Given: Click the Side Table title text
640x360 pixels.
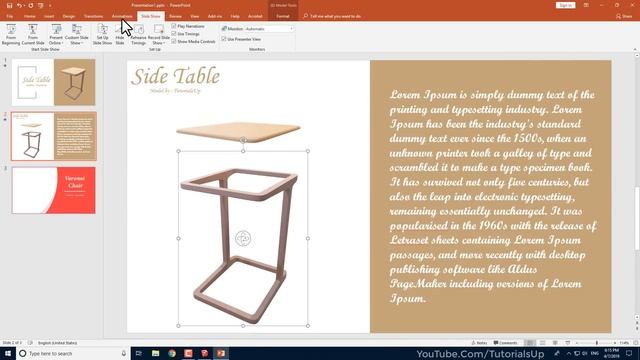Looking at the screenshot, I should [x=176, y=76].
